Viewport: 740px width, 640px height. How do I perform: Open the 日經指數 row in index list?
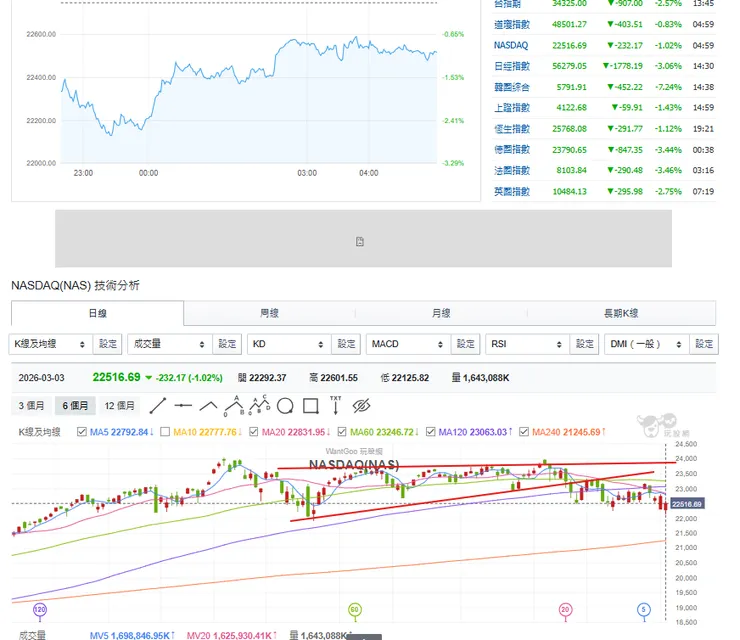coord(513,66)
